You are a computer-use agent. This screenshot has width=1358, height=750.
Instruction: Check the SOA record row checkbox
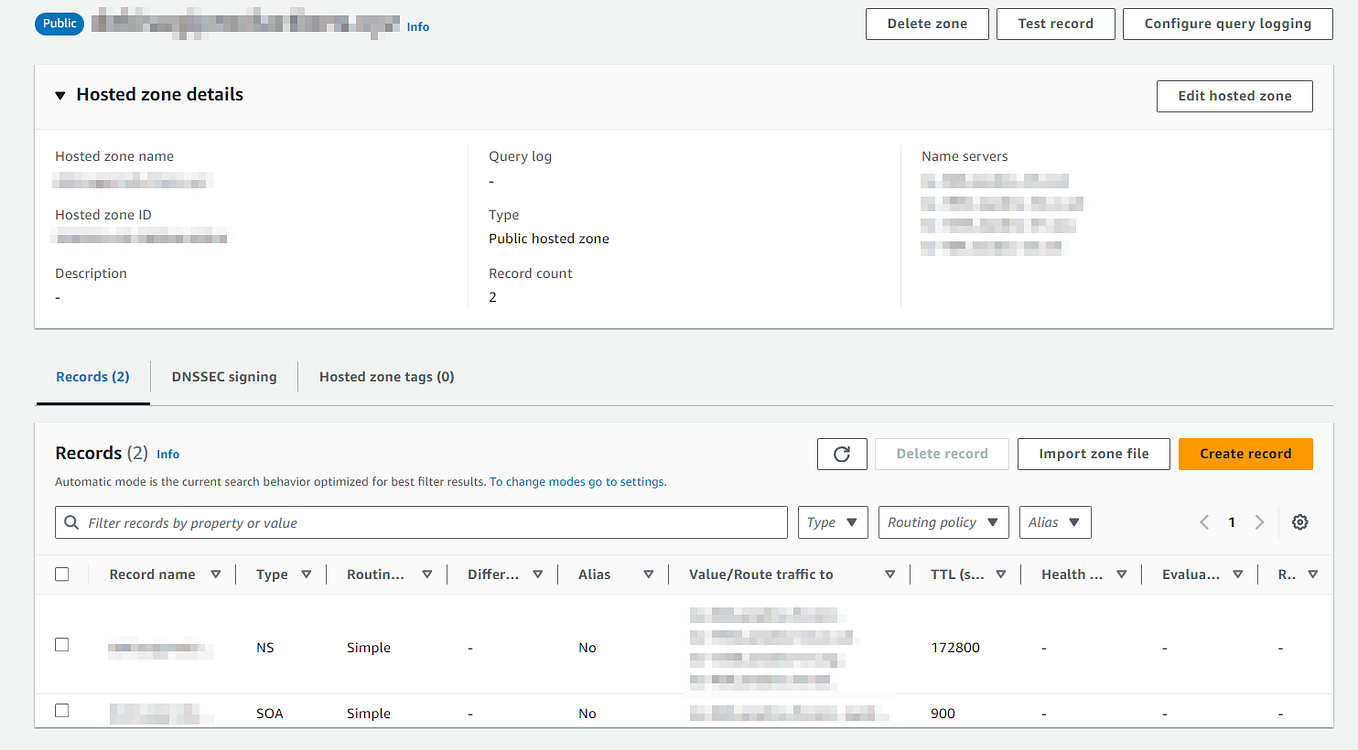pos(62,710)
